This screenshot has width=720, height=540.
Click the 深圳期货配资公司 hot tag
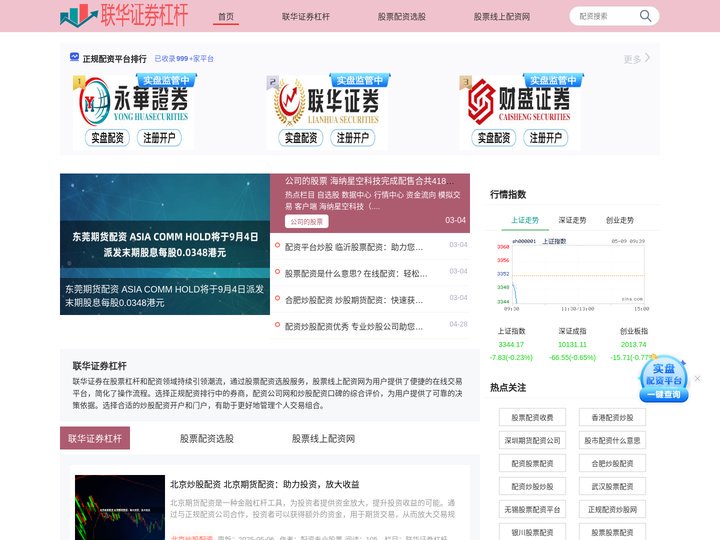(x=532, y=440)
